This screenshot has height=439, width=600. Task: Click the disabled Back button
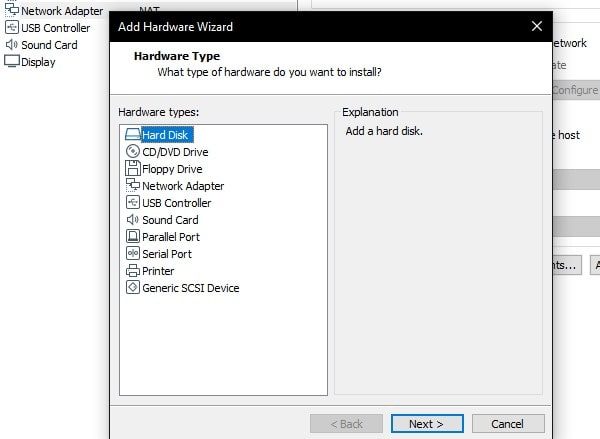(x=346, y=424)
